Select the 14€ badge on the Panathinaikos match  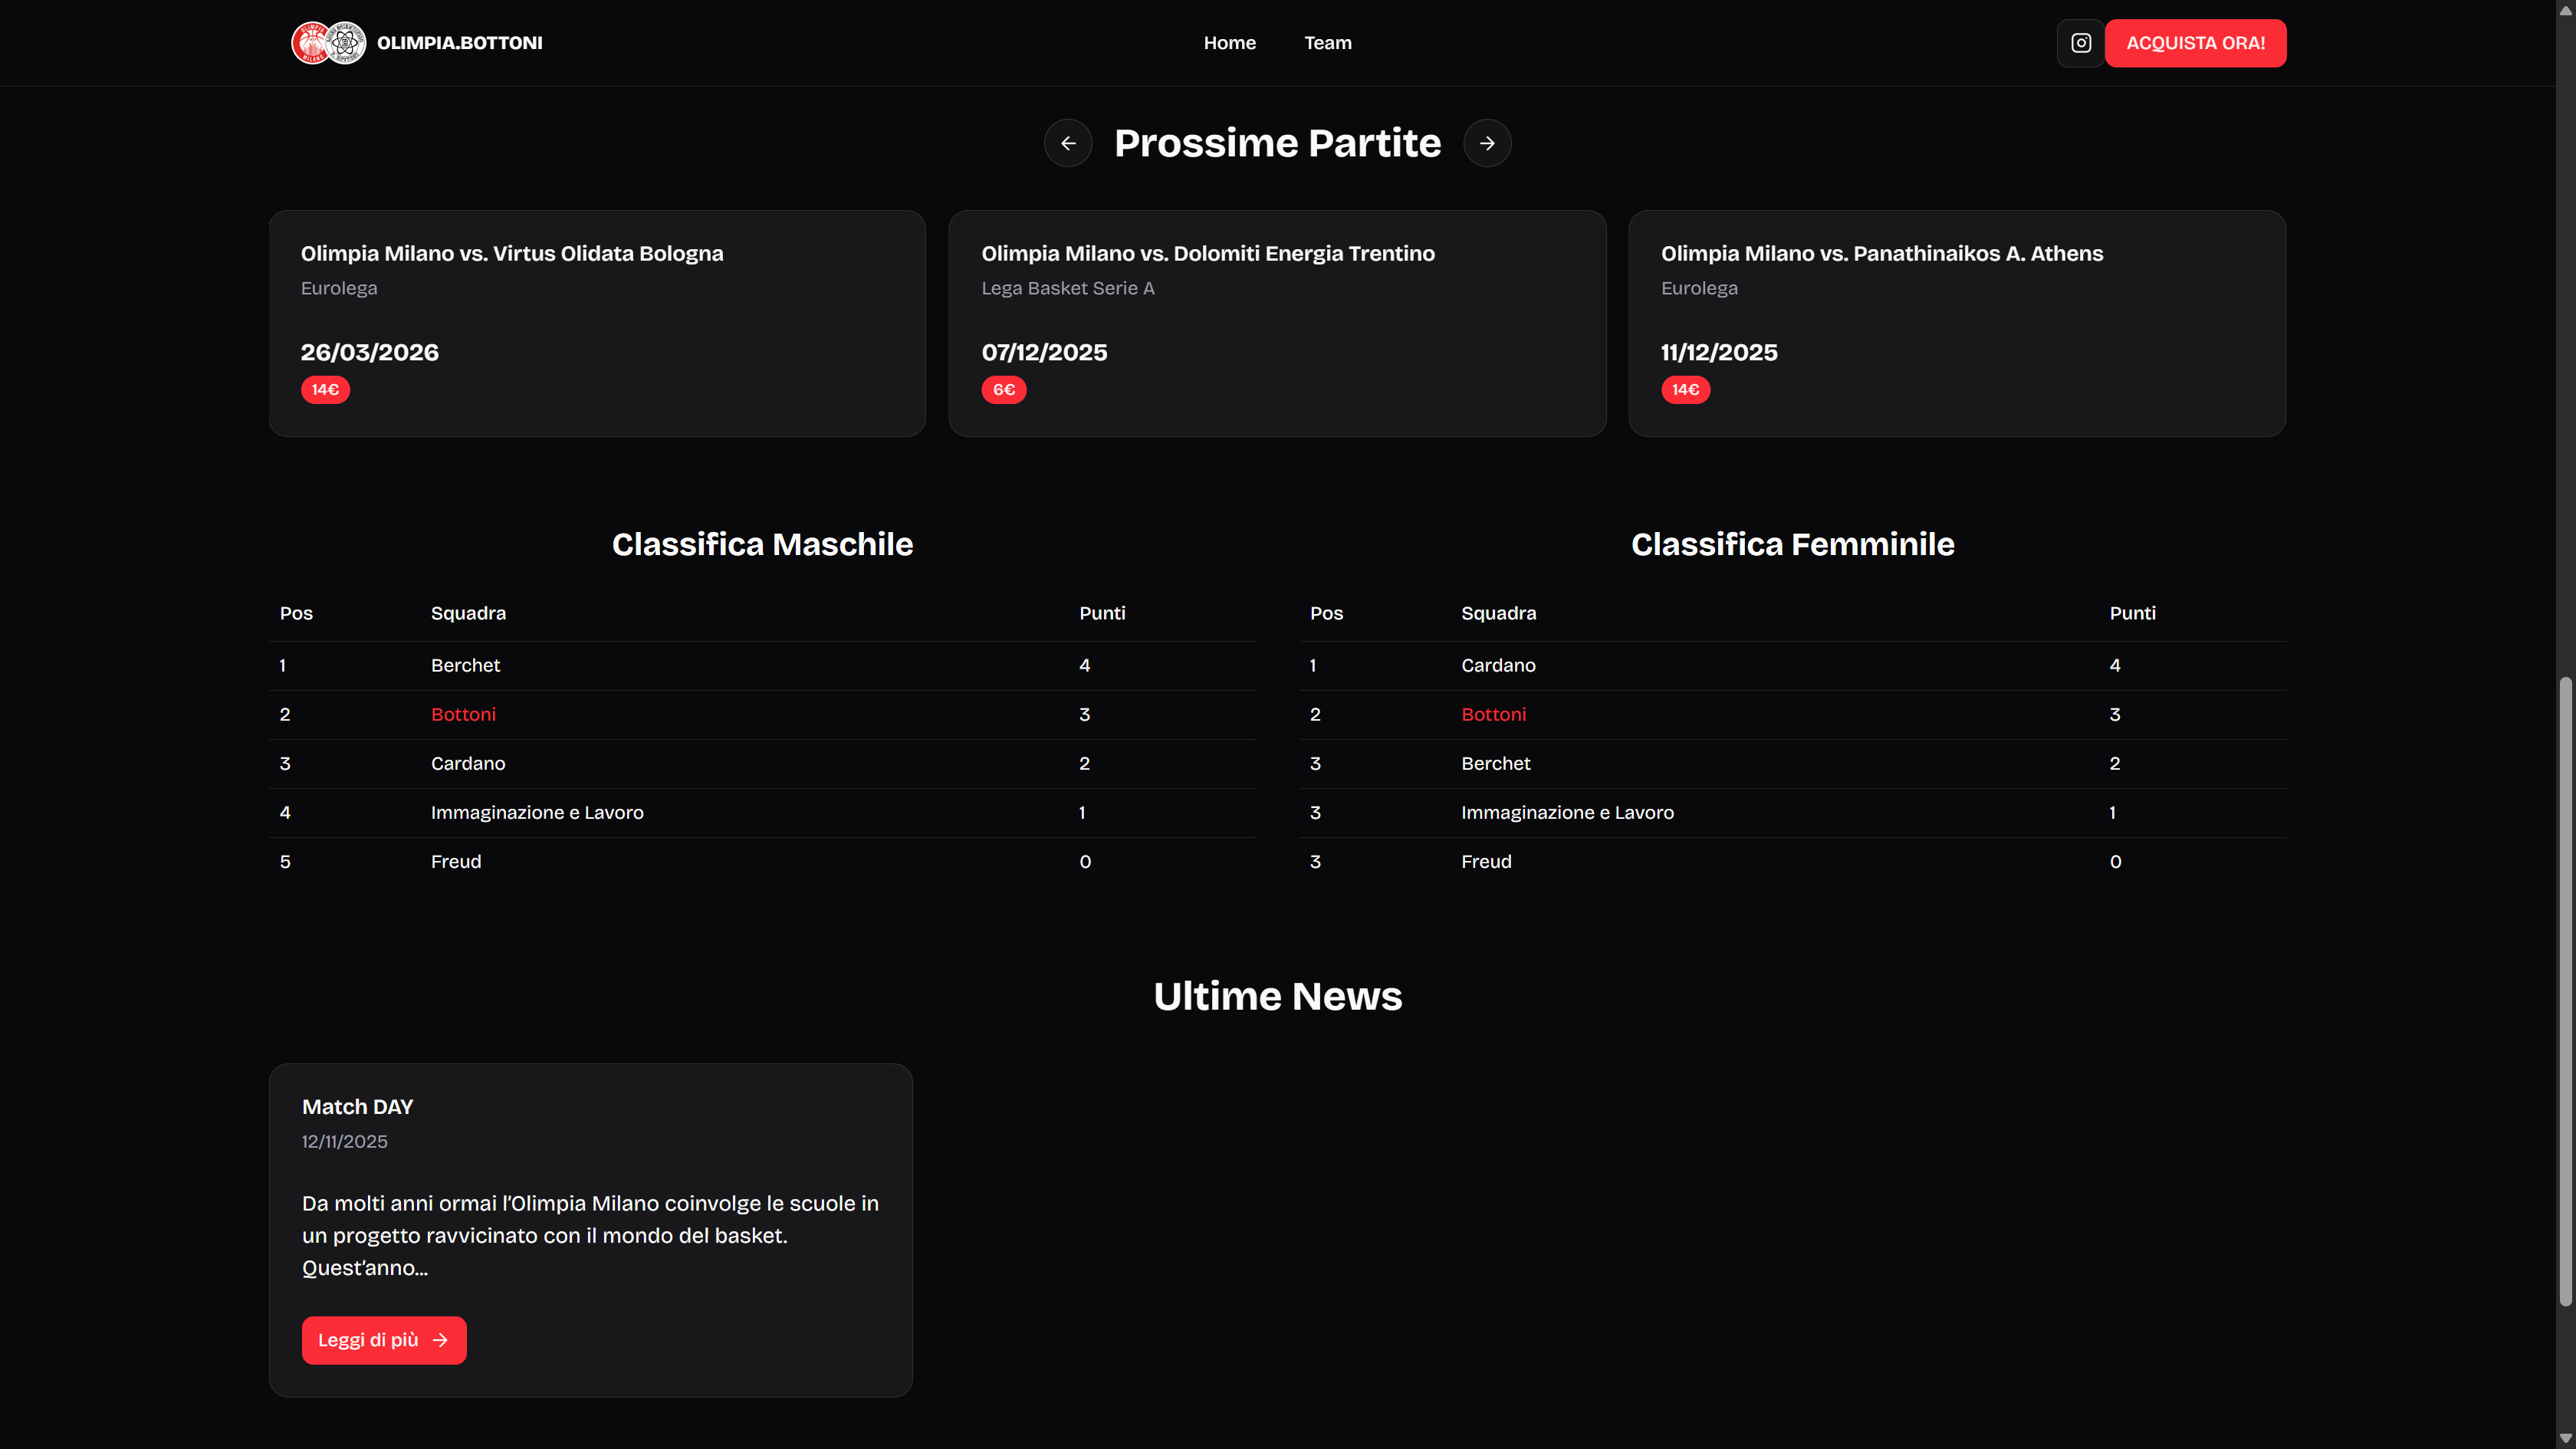(x=1685, y=389)
